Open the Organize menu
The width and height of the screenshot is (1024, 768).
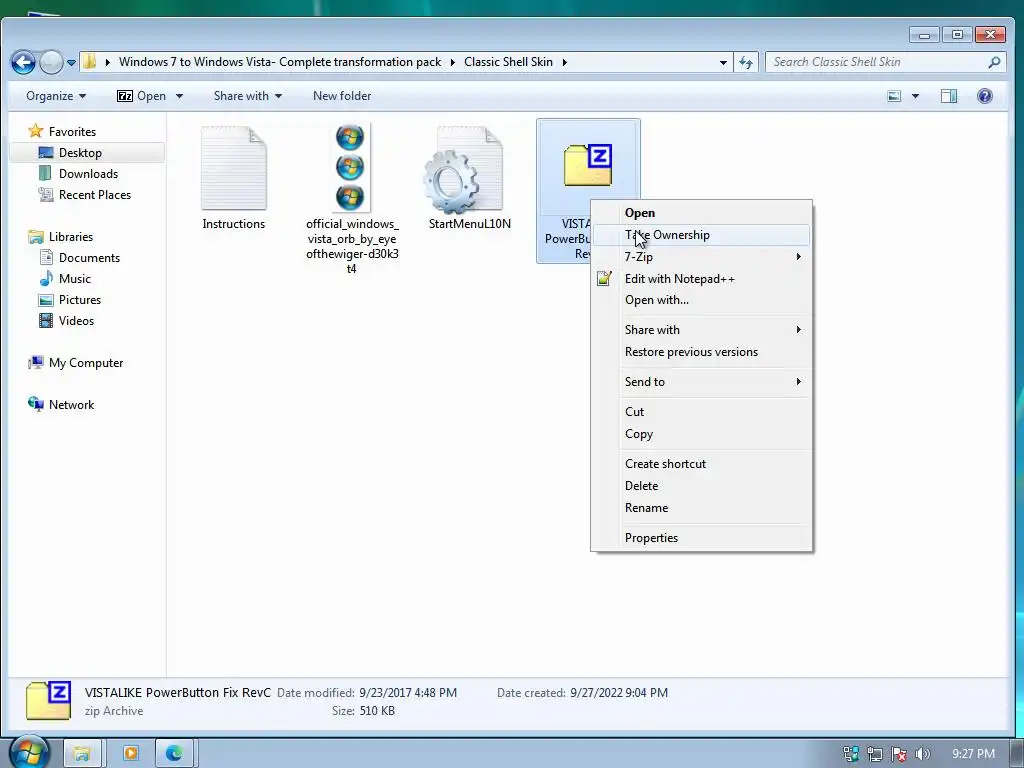click(56, 96)
